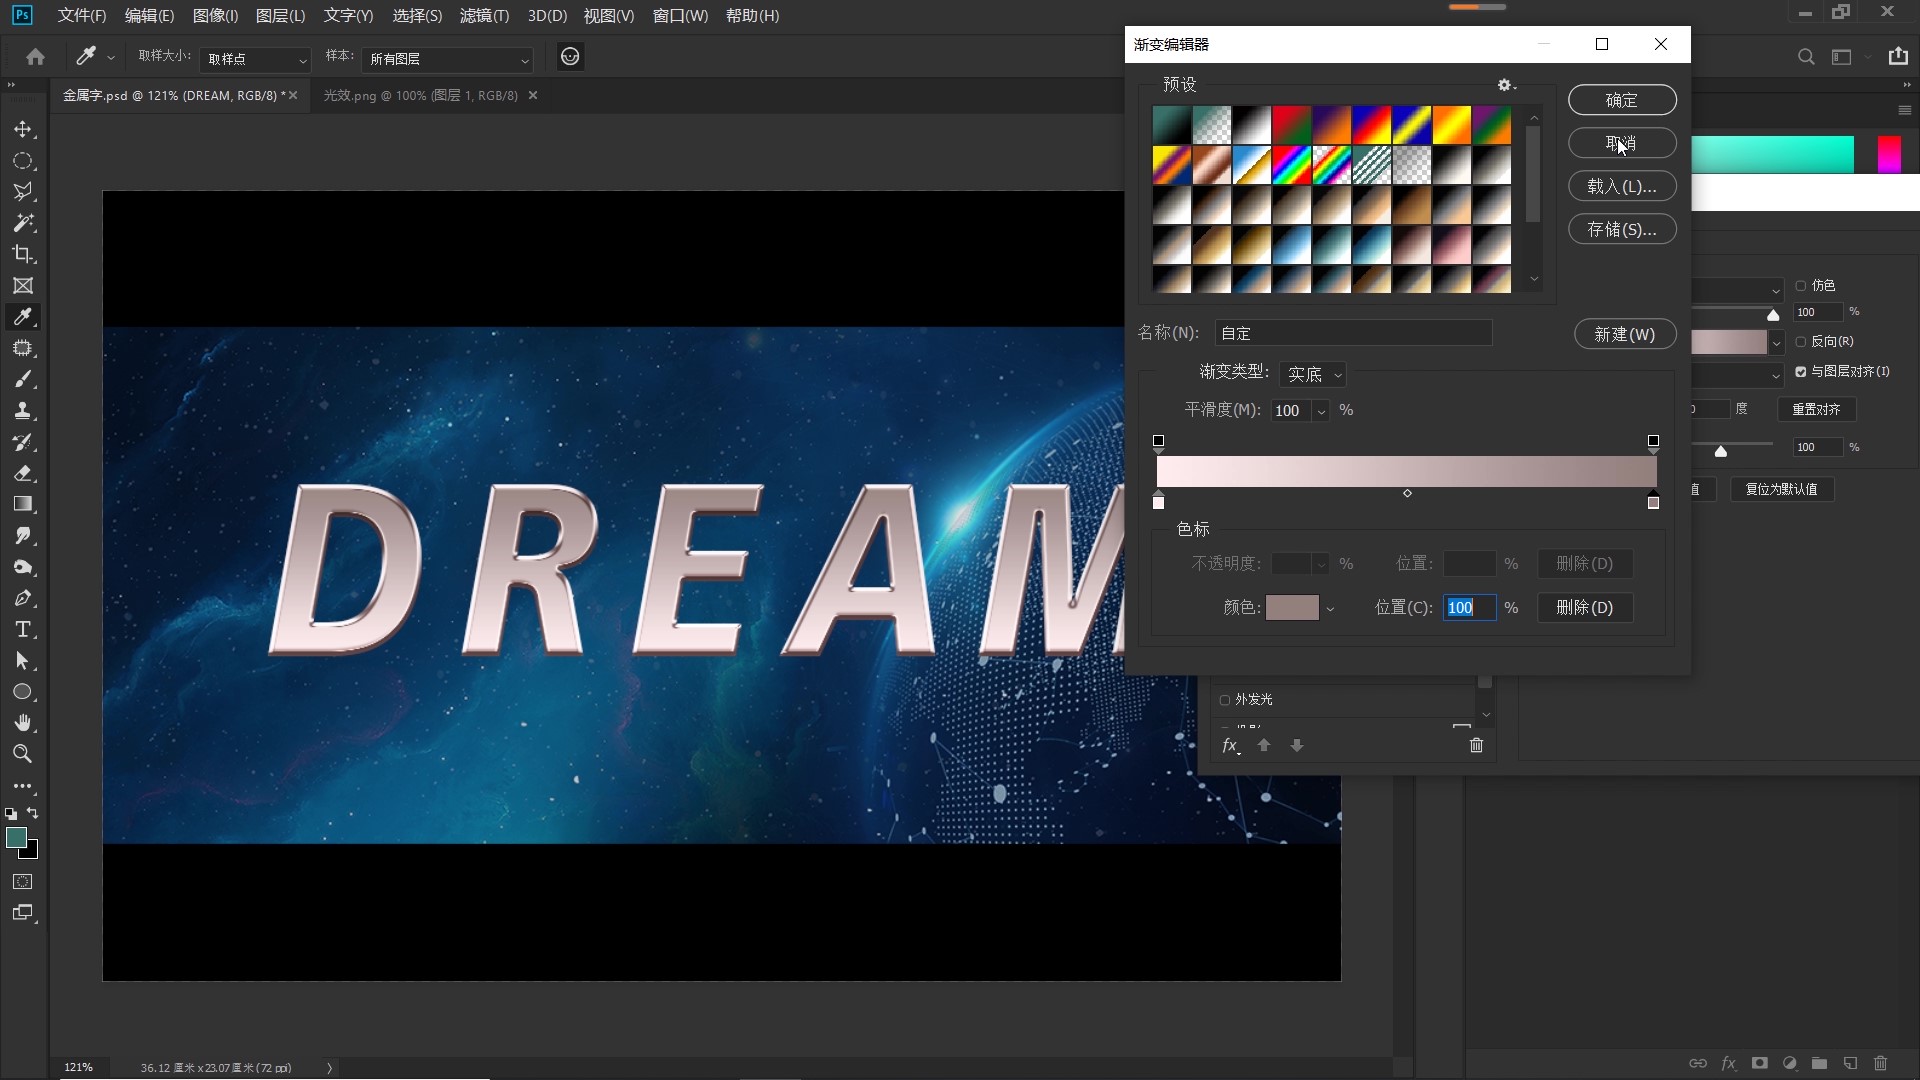The height and width of the screenshot is (1080, 1920).
Task: Select the Zoom tool
Action: (23, 754)
